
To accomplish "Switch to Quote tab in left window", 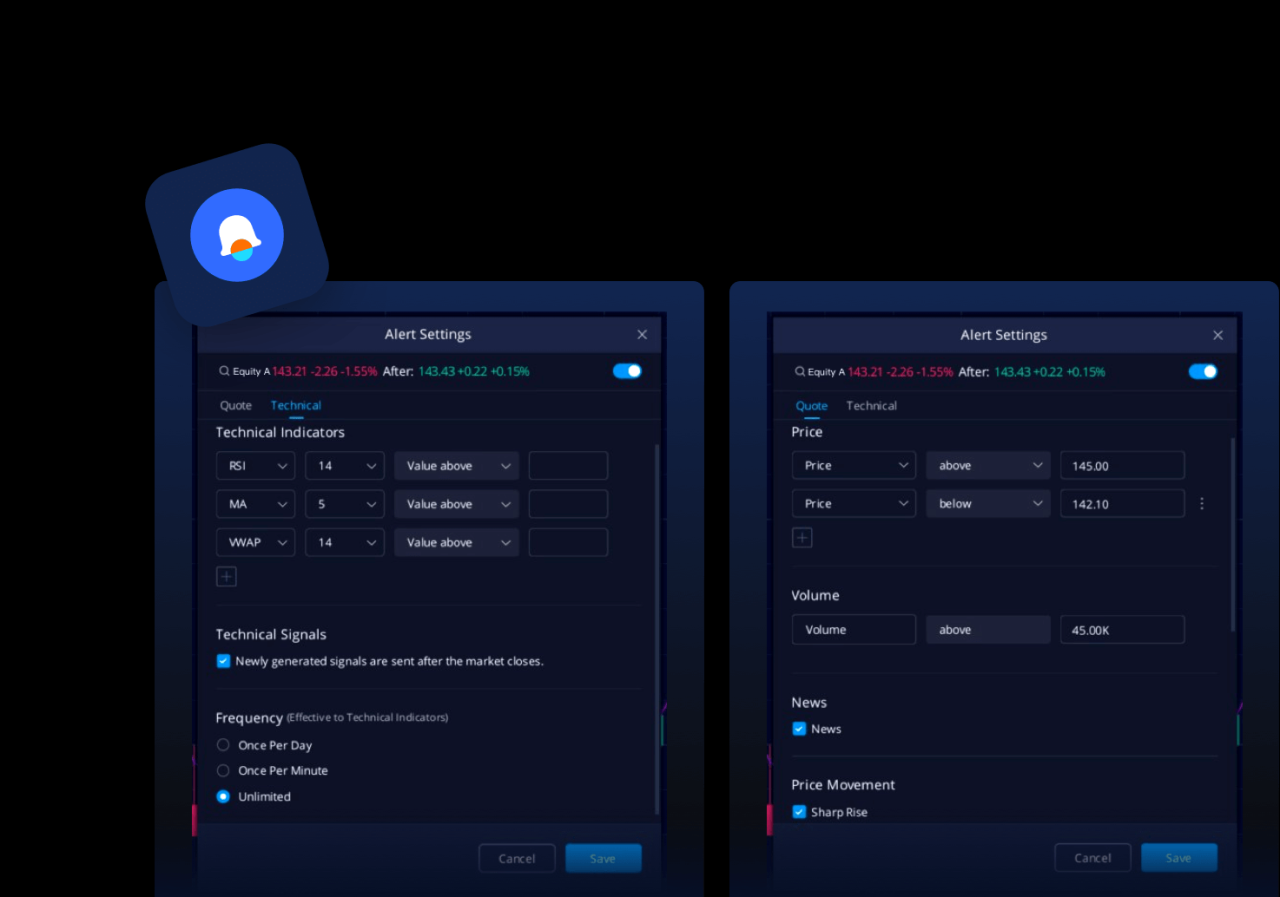I will click(x=236, y=405).
